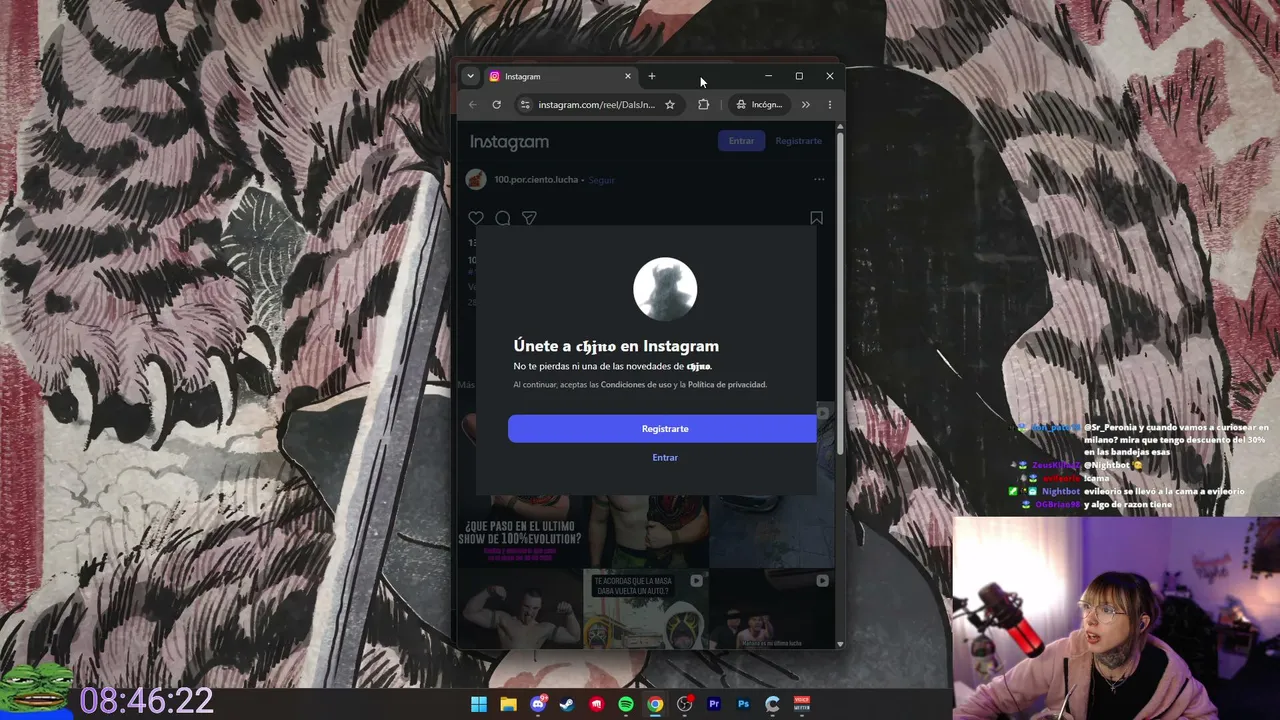Open Discord from the taskbar
Image resolution: width=1280 pixels, height=720 pixels.
coord(538,704)
